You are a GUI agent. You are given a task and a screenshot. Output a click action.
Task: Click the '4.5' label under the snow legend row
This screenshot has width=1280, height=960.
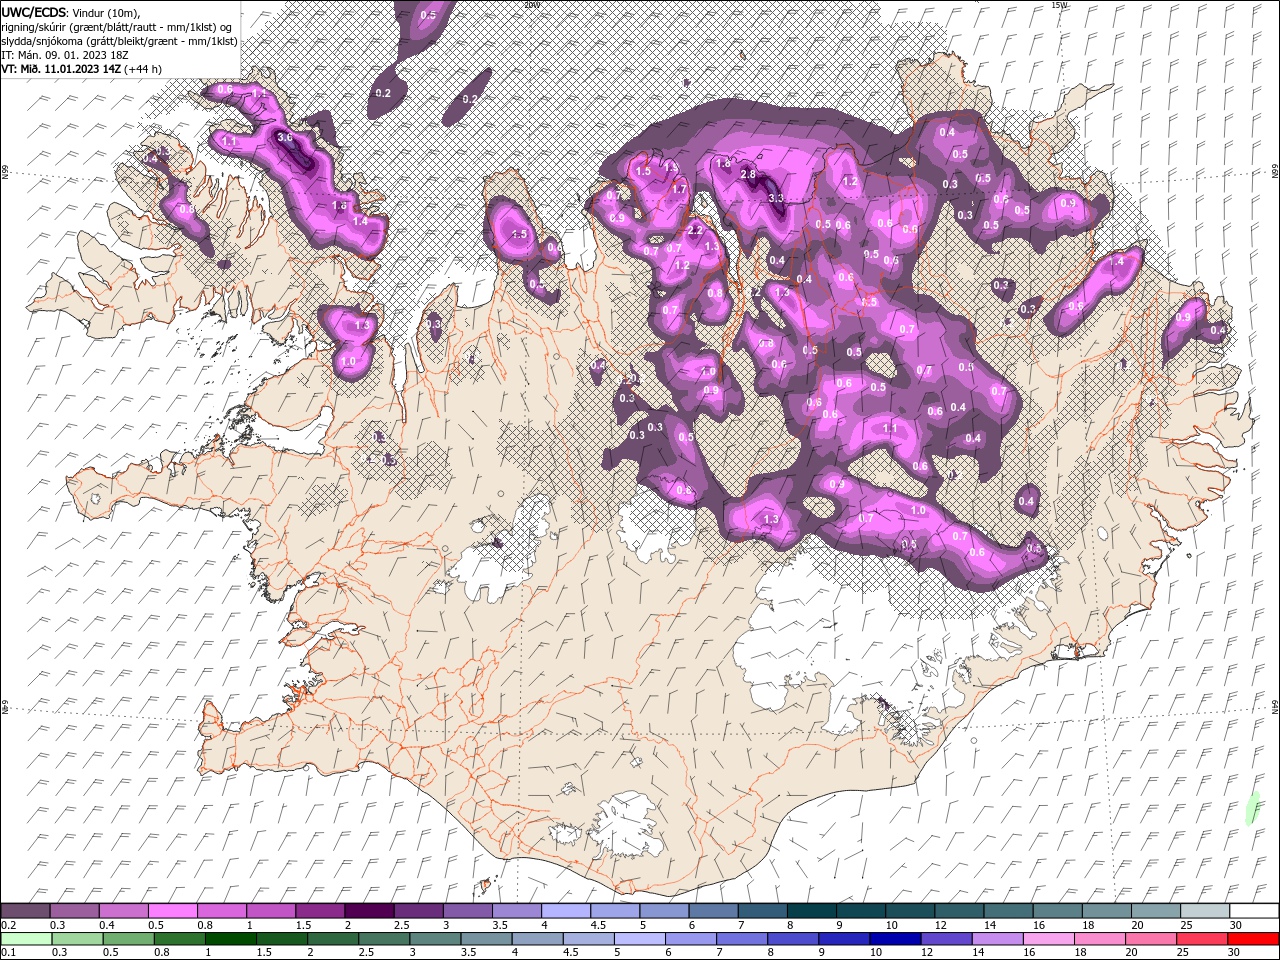598,925
